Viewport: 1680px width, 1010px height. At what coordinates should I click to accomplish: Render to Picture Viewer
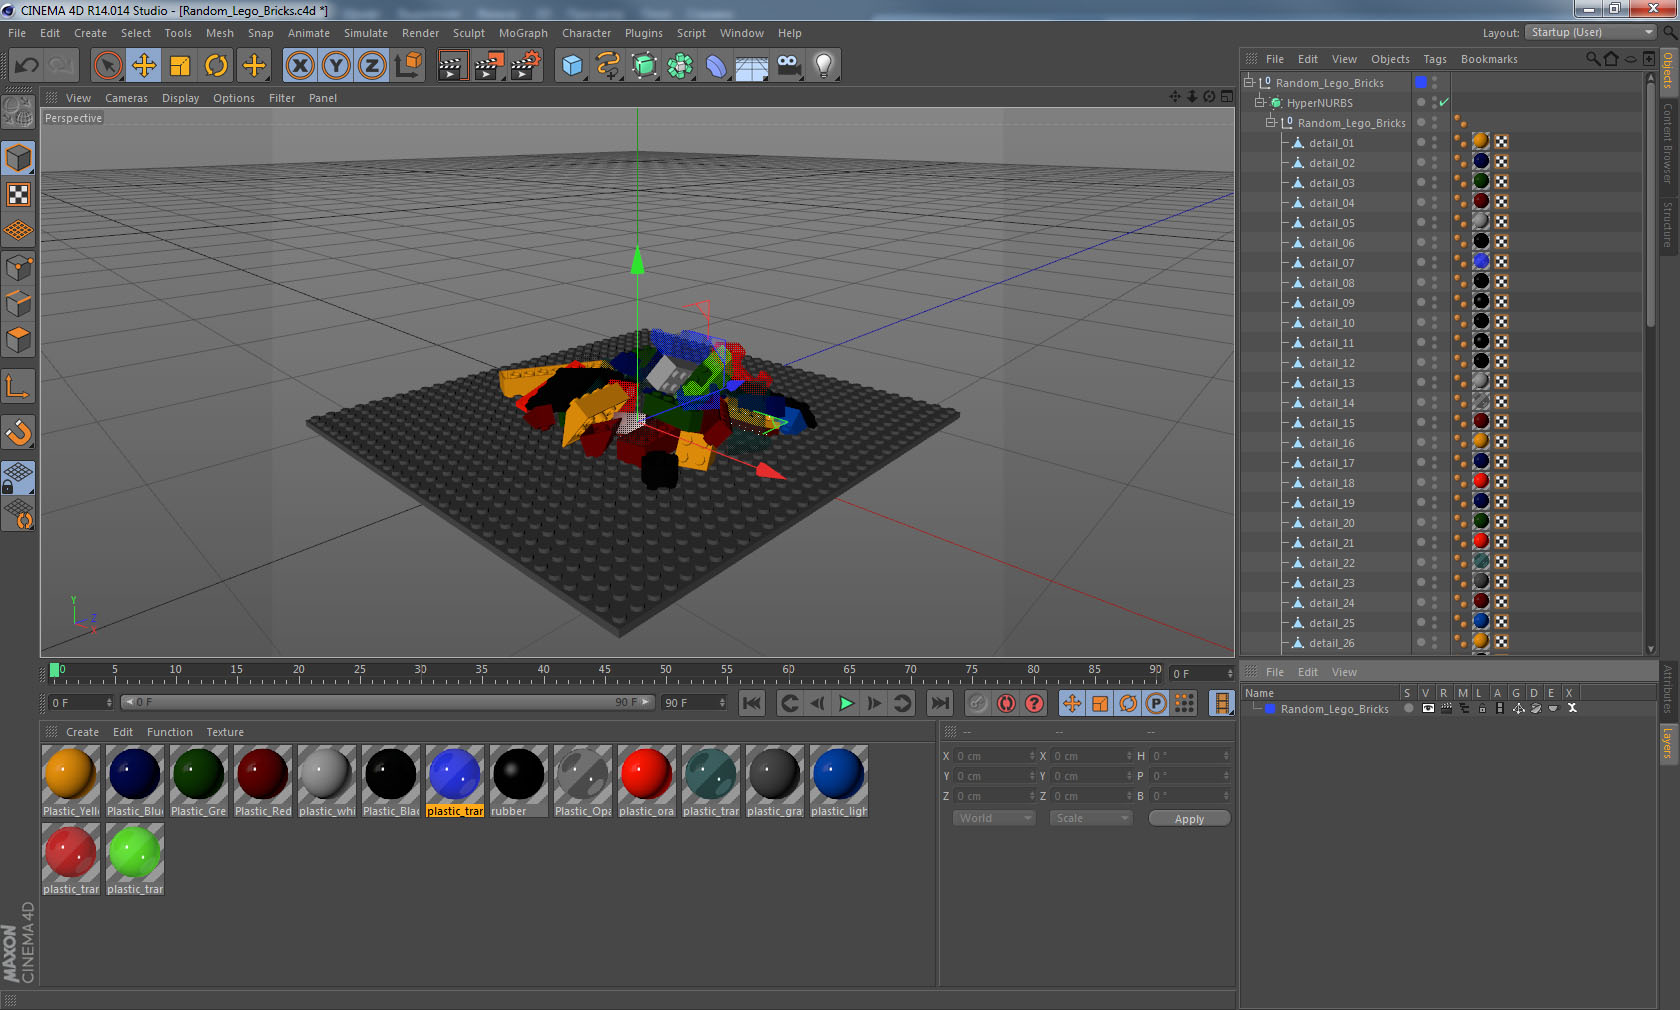tap(488, 66)
